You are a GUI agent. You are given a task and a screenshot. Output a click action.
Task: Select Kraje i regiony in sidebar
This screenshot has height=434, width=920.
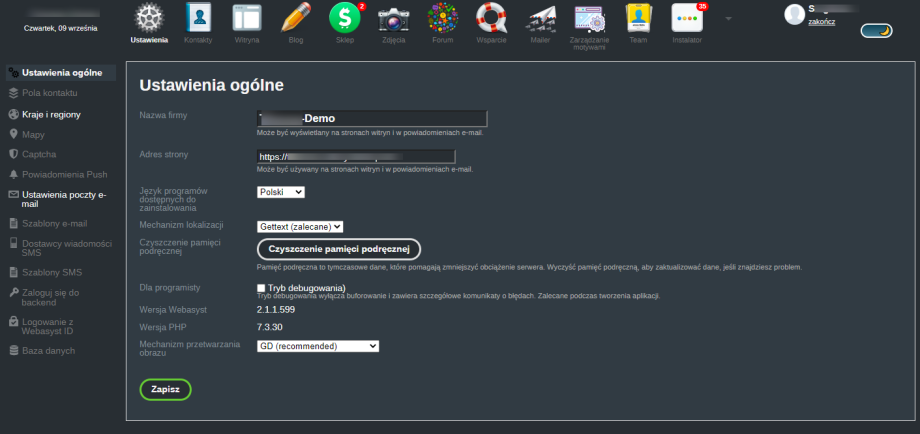(51, 114)
